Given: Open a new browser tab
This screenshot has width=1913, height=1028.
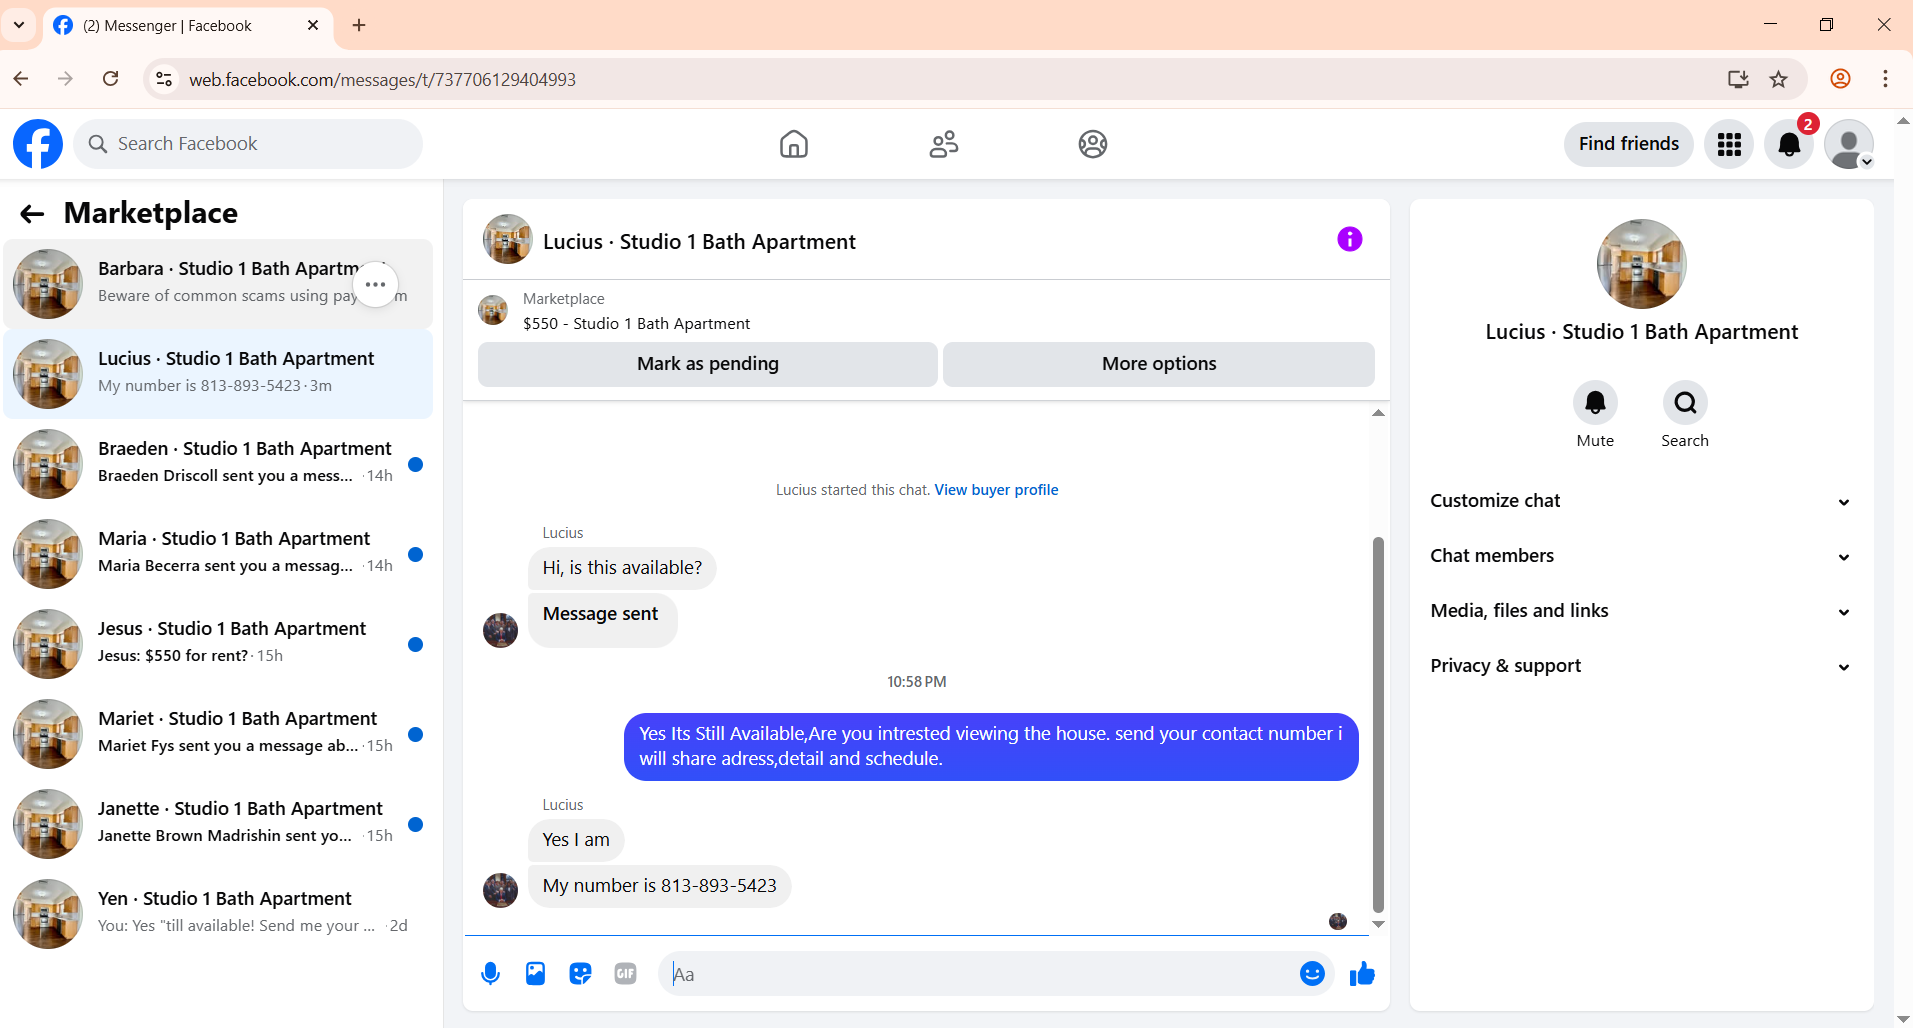Looking at the screenshot, I should pos(359,25).
